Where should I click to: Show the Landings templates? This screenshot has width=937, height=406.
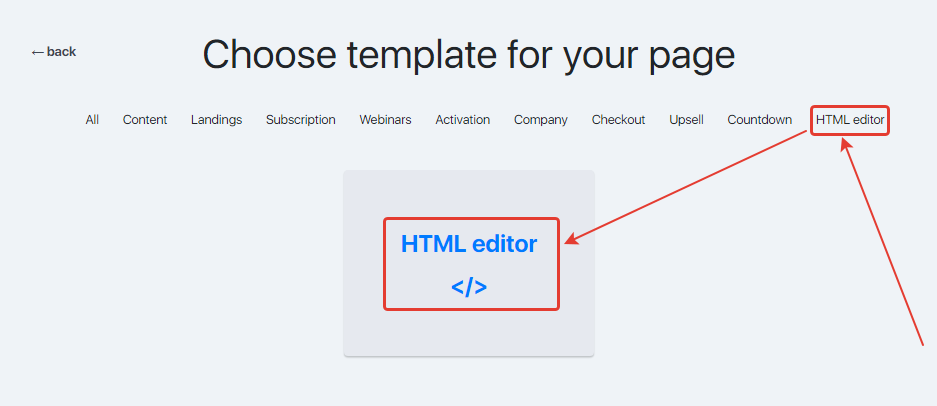pyautogui.click(x=216, y=120)
